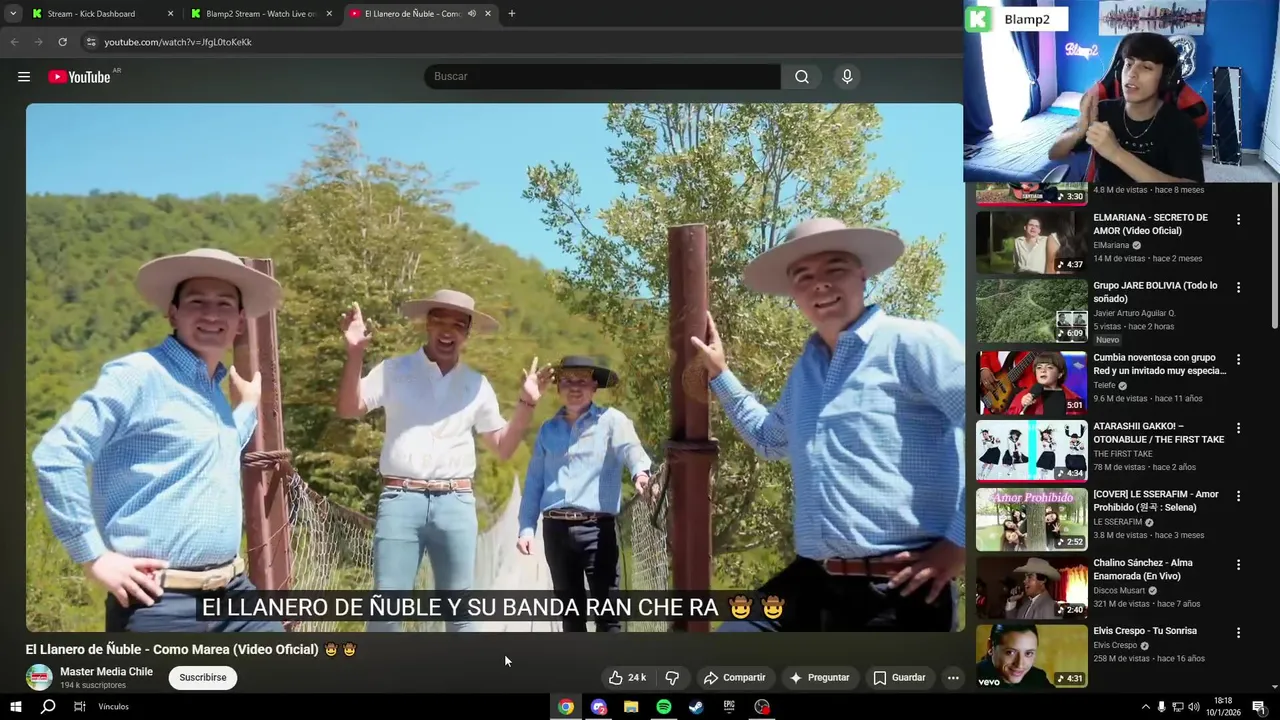Screen dimensions: 1280x720
Task: Open Chalino Sánchez Alma Enamorada thumbnail
Action: [x=1032, y=588]
